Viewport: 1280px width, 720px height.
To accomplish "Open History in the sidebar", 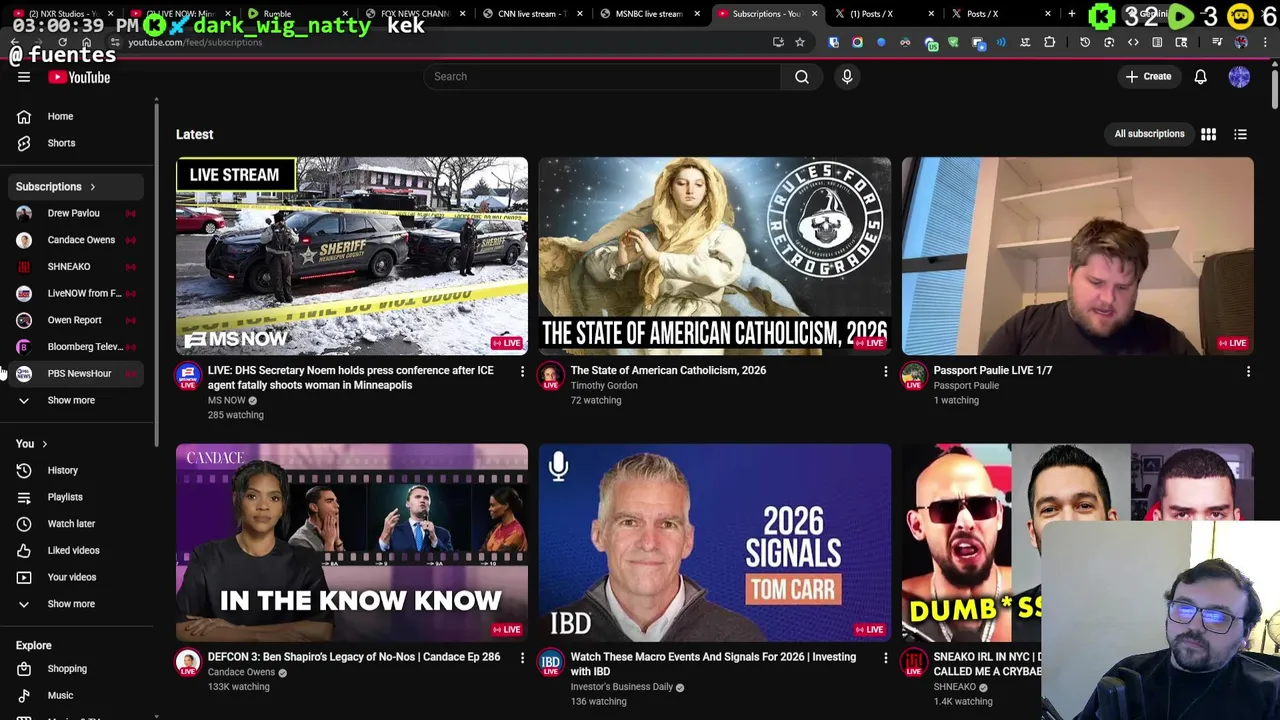I will coord(78,470).
